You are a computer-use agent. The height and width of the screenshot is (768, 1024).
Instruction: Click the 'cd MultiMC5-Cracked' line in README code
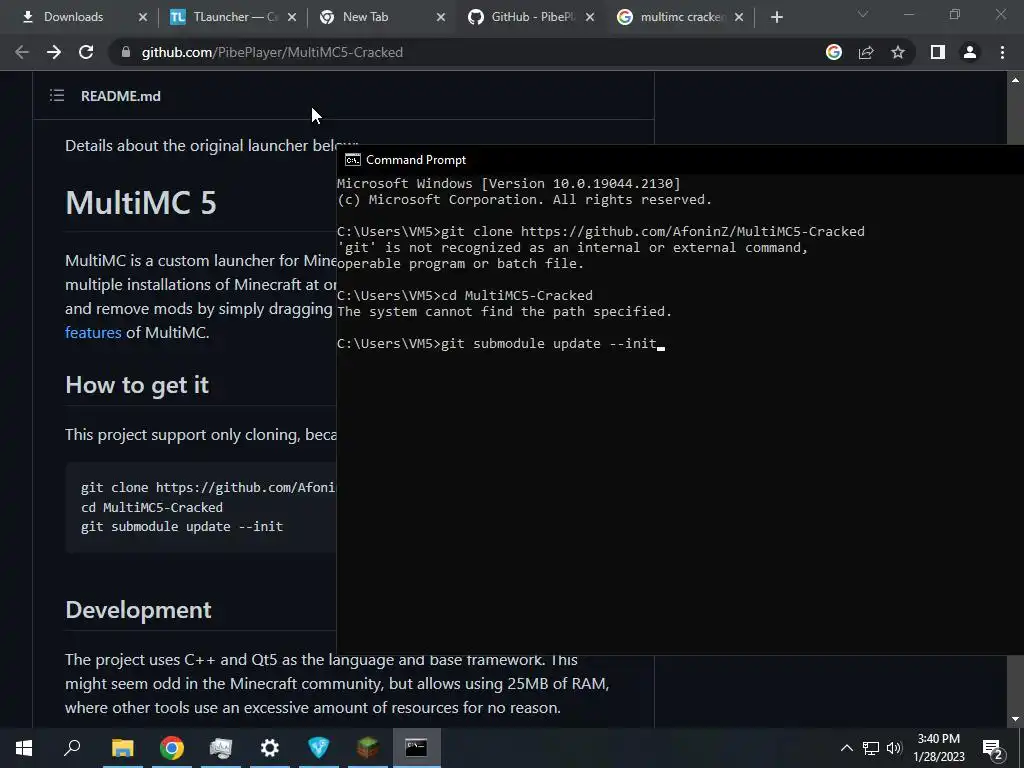point(152,507)
